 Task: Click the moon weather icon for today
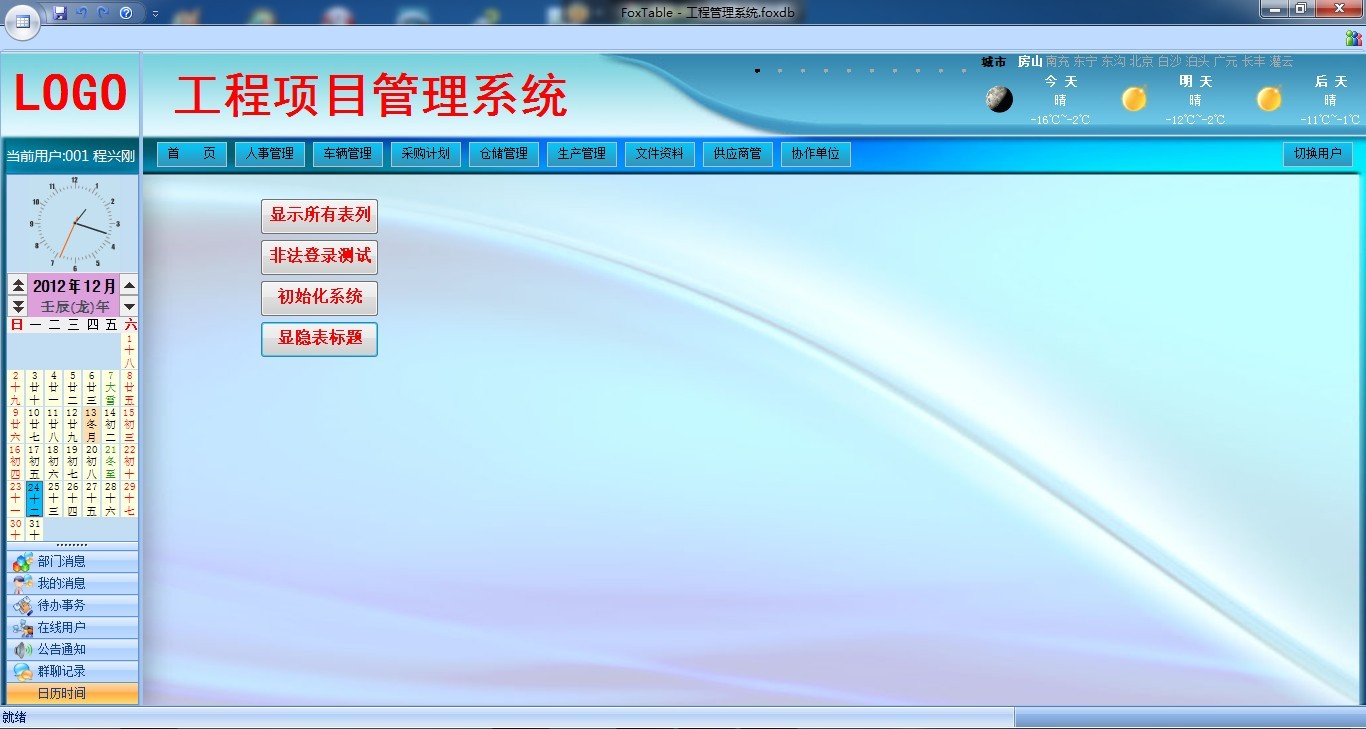pos(999,99)
